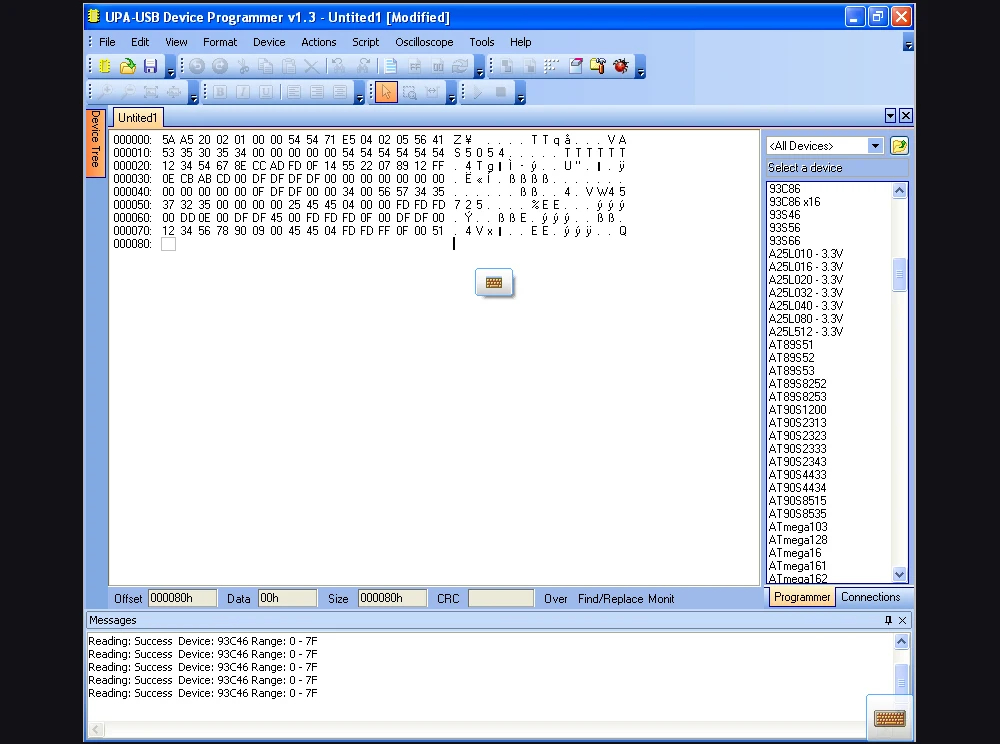Expand the file toolbar options arrow
The height and width of the screenshot is (744, 1000).
171,71
